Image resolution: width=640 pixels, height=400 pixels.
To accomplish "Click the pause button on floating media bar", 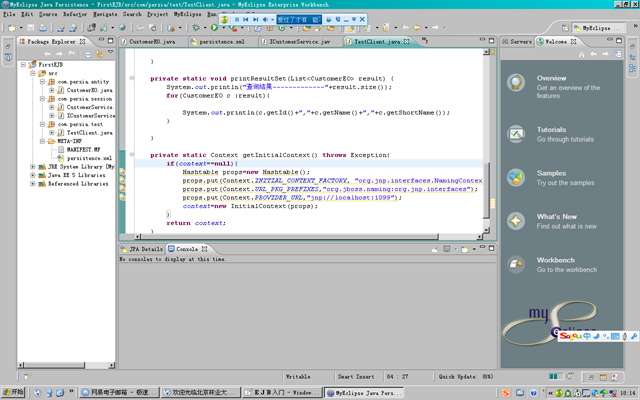I will coord(236,19).
